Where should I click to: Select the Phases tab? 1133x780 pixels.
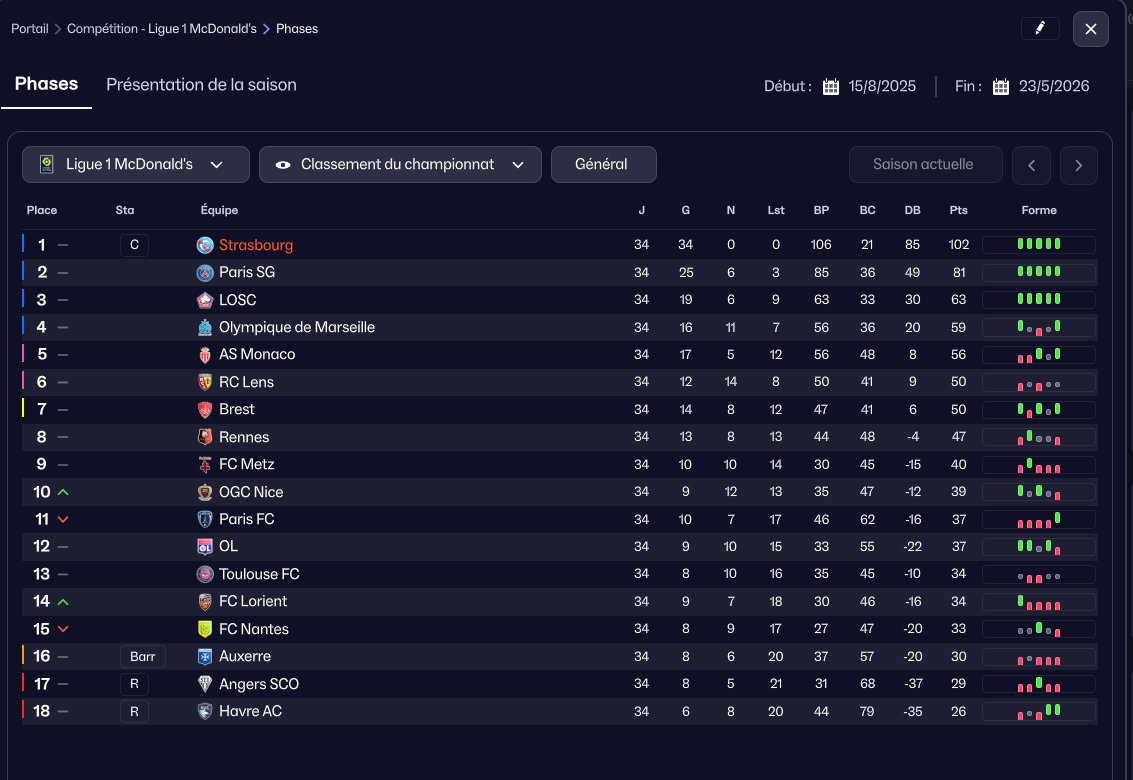[46, 84]
